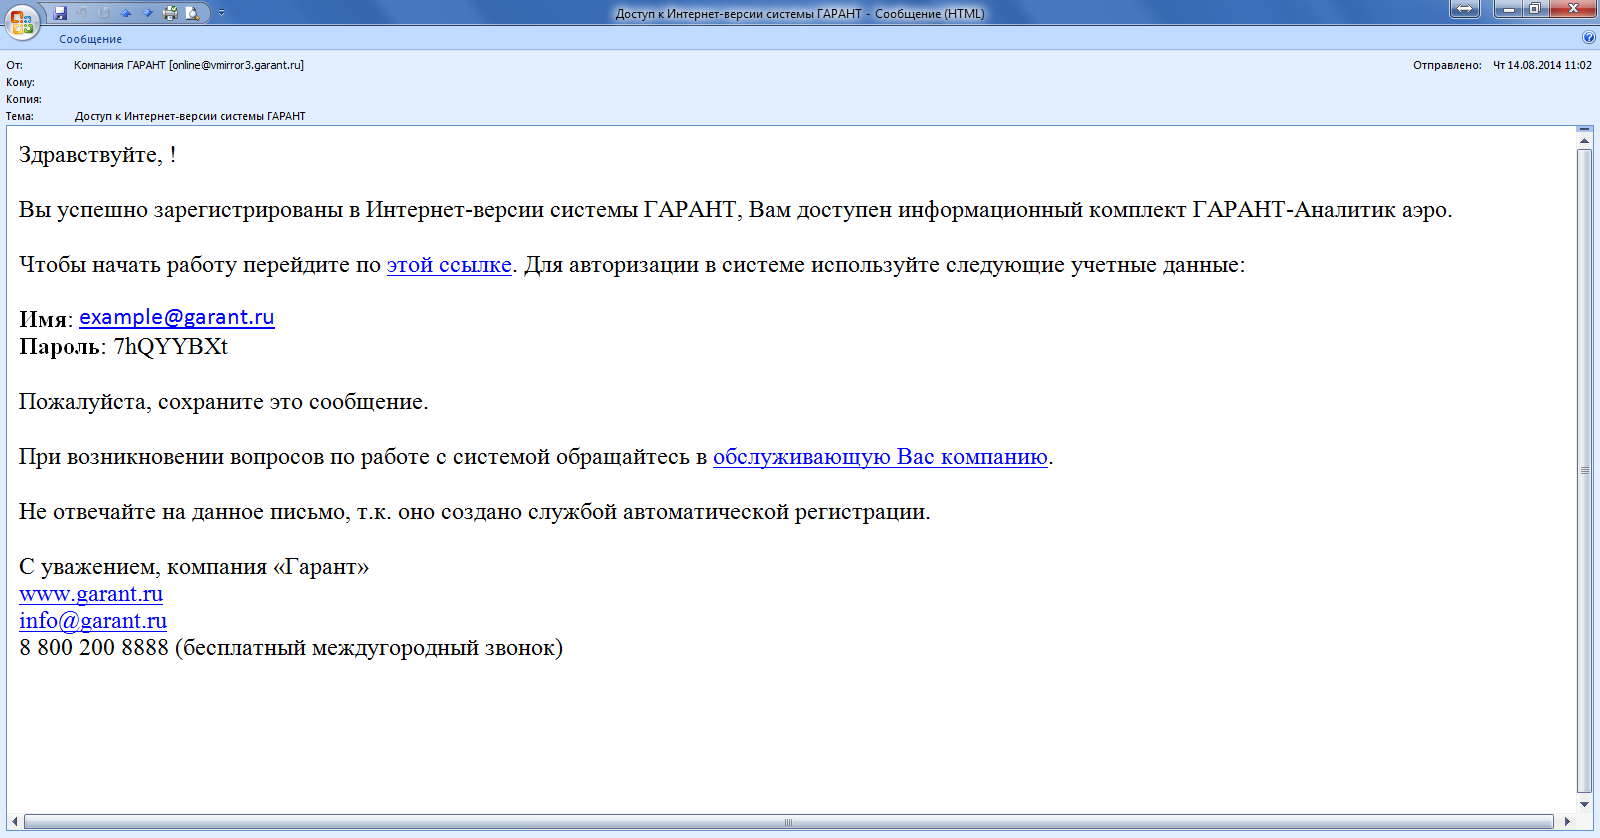Open Print Preview magnifier icon

[192, 13]
